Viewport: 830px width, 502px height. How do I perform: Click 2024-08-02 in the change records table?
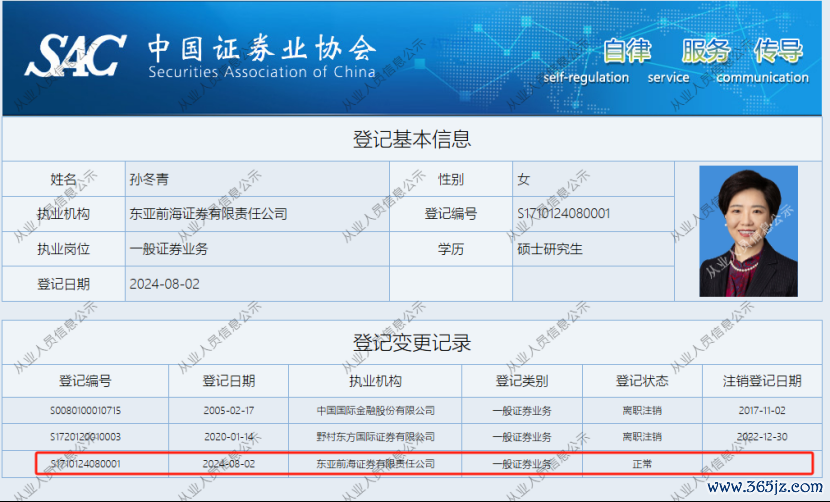[229, 464]
